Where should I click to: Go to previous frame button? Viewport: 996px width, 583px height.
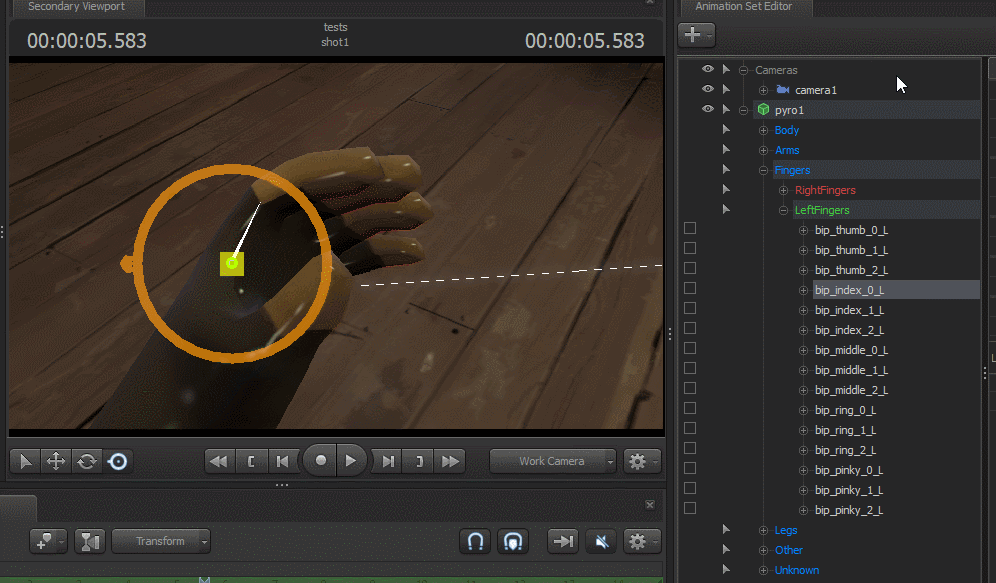(283, 461)
